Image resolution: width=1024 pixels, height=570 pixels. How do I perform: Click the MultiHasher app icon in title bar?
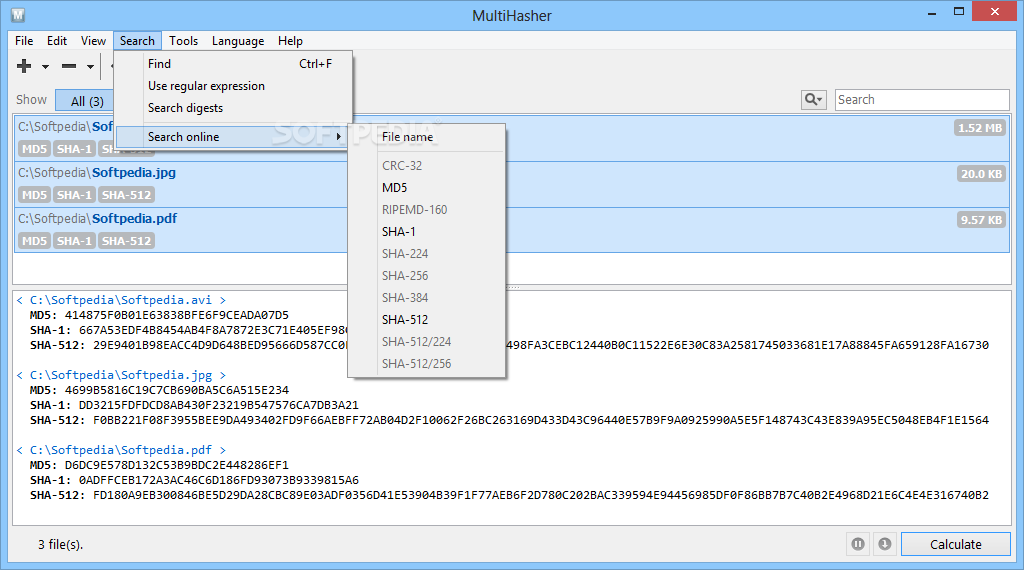[x=18, y=14]
